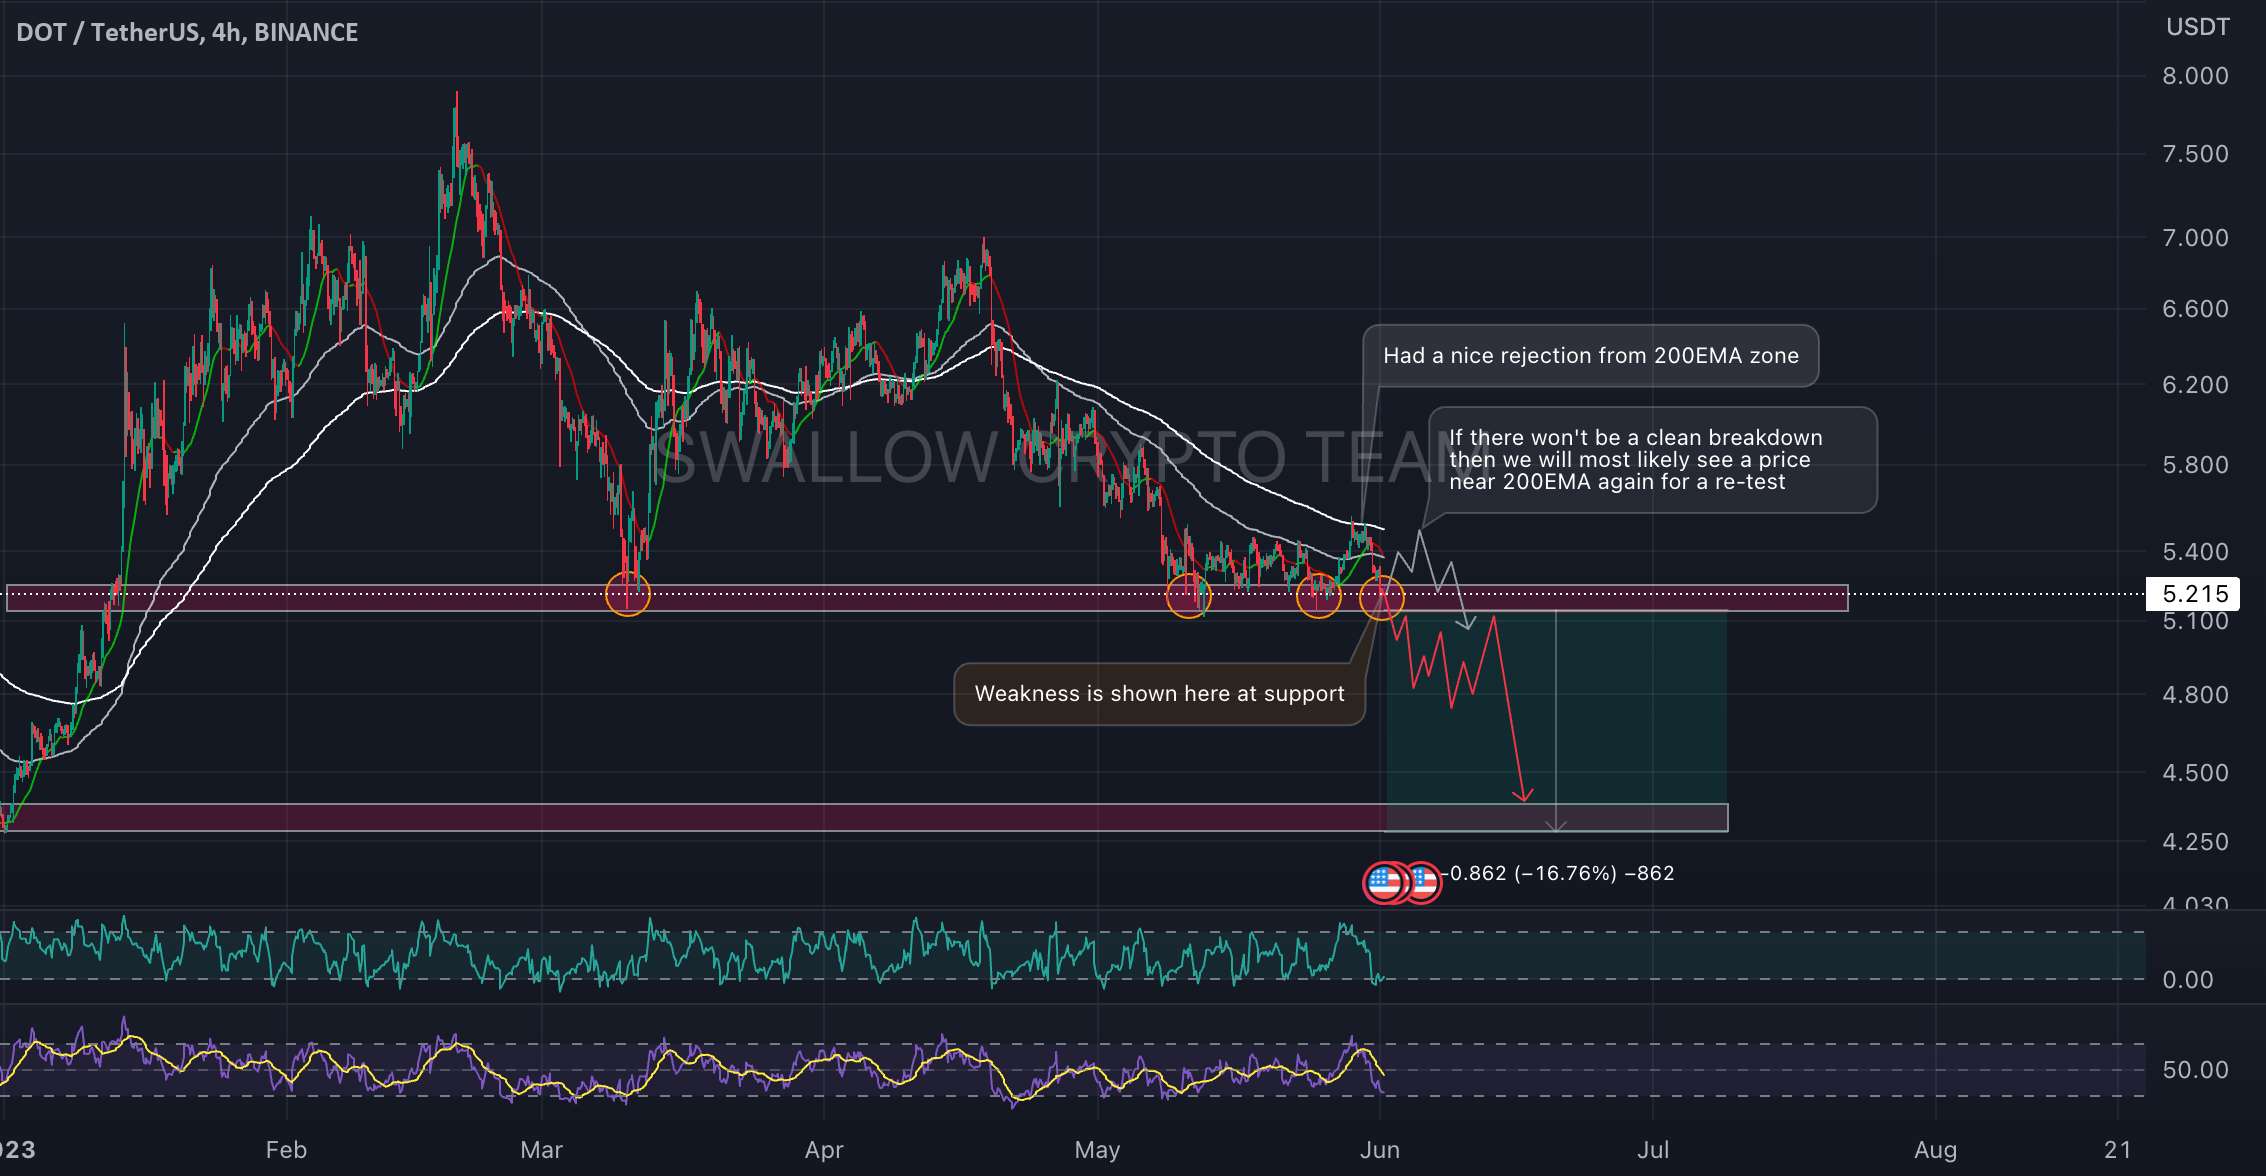Image resolution: width=2266 pixels, height=1176 pixels.
Task: Click the 0.00 value on the teal oscillator scale
Action: 2188,980
